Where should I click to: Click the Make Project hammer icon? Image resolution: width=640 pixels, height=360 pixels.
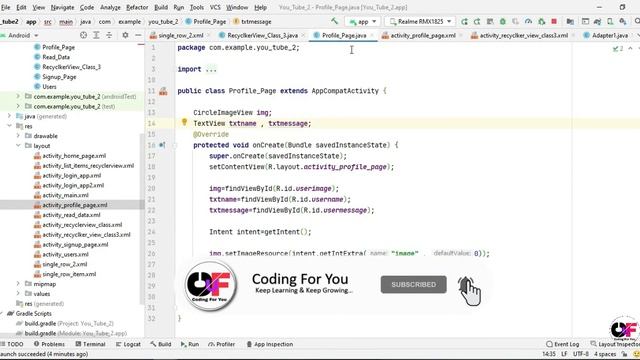(335, 21)
